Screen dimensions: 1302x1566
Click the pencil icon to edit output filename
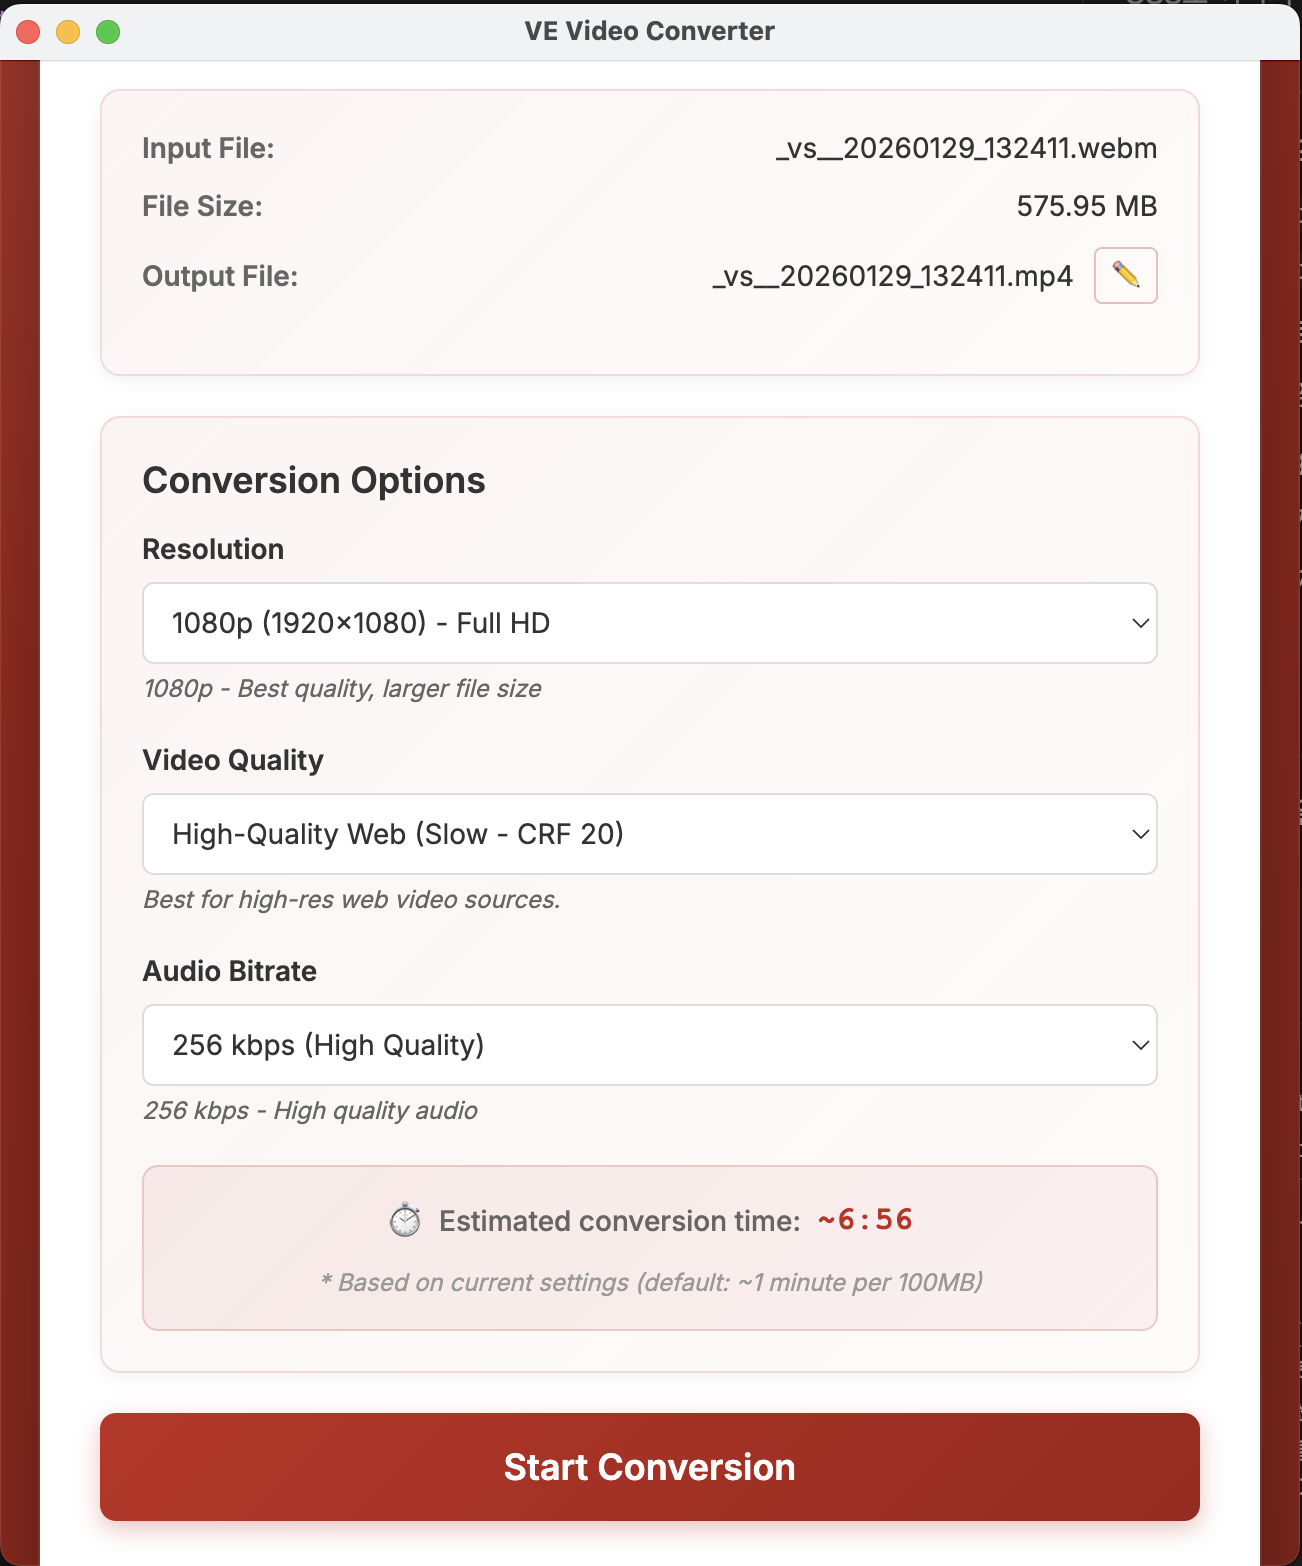click(x=1124, y=276)
